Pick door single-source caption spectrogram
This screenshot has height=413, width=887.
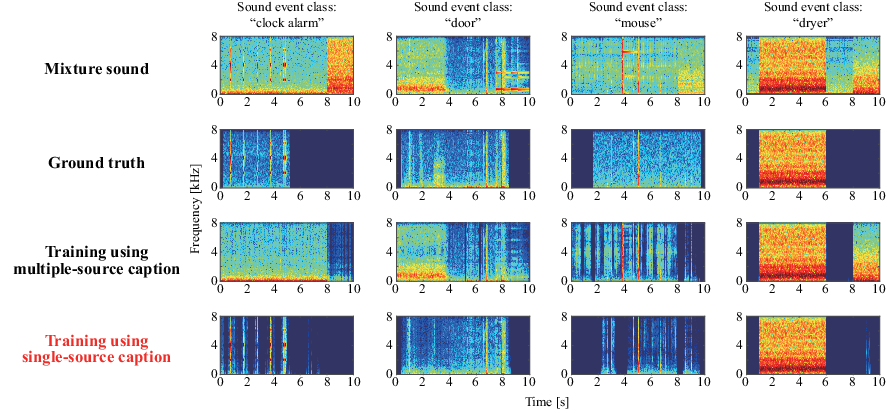coord(463,345)
